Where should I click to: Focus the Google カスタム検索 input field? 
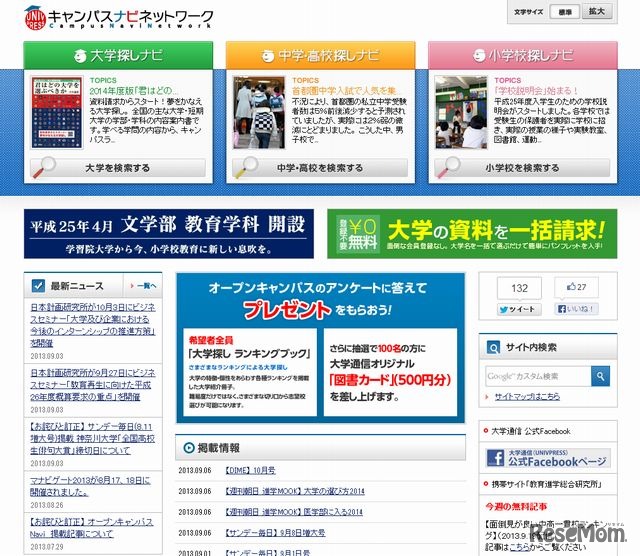538,376
